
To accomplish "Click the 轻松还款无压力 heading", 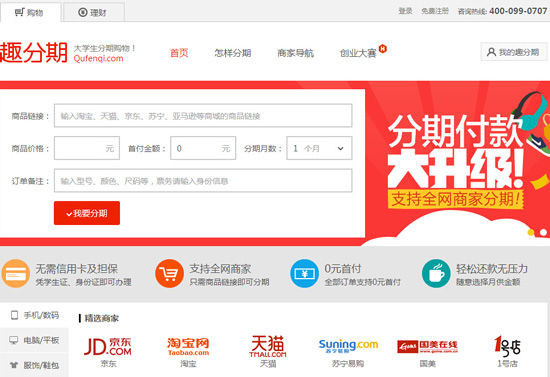I will tap(492, 269).
